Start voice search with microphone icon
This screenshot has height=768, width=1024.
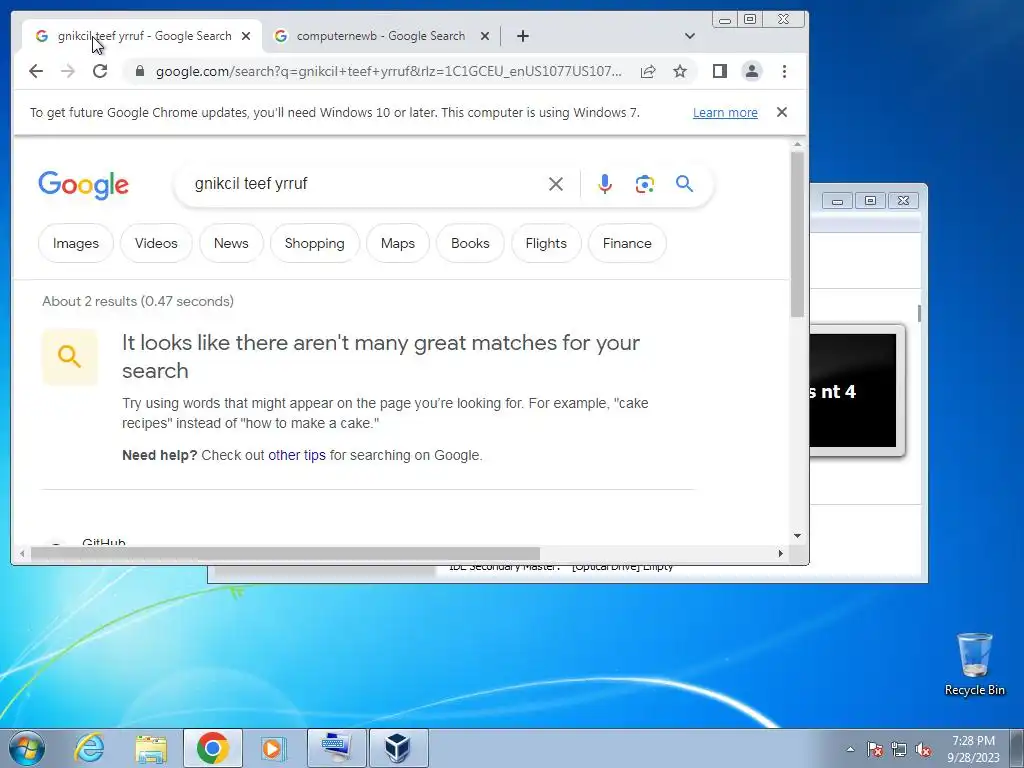tap(605, 184)
